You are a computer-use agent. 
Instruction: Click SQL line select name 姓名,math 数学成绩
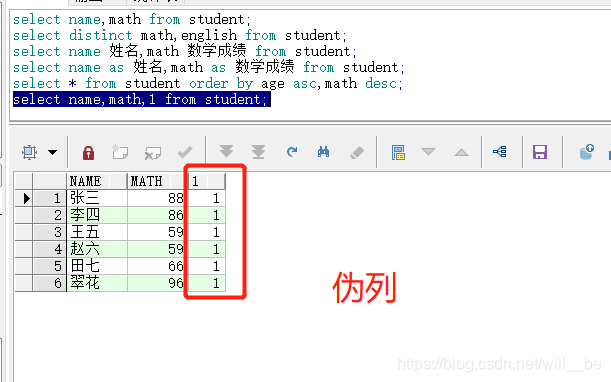184,51
